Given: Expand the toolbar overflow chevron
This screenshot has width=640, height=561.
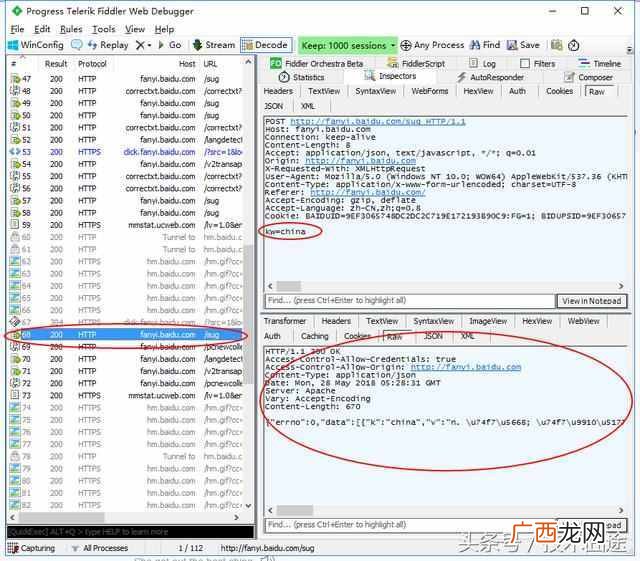Looking at the screenshot, I should point(630,50).
